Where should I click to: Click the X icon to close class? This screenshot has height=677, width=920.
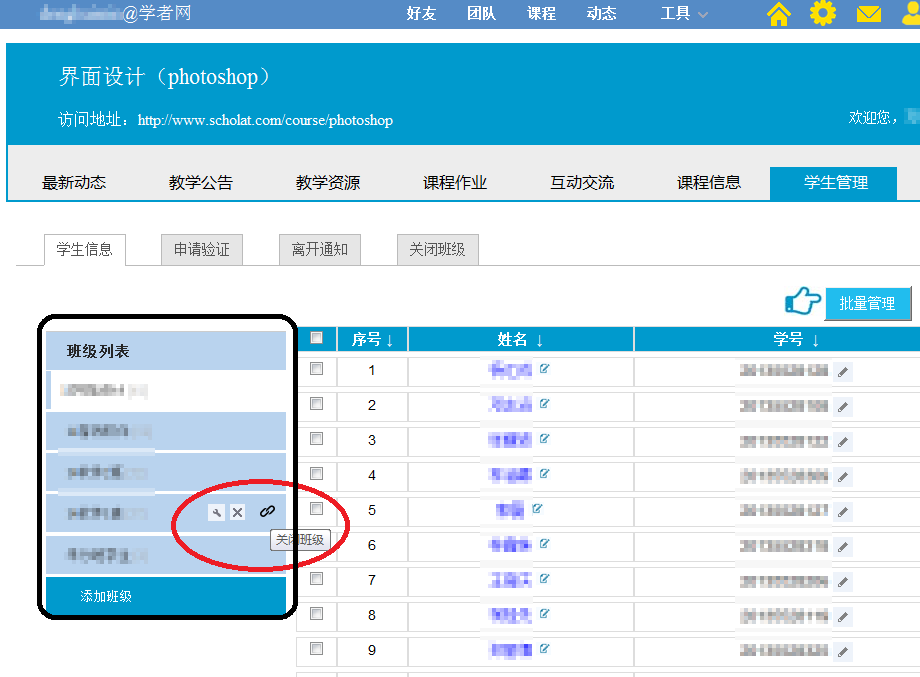(237, 512)
